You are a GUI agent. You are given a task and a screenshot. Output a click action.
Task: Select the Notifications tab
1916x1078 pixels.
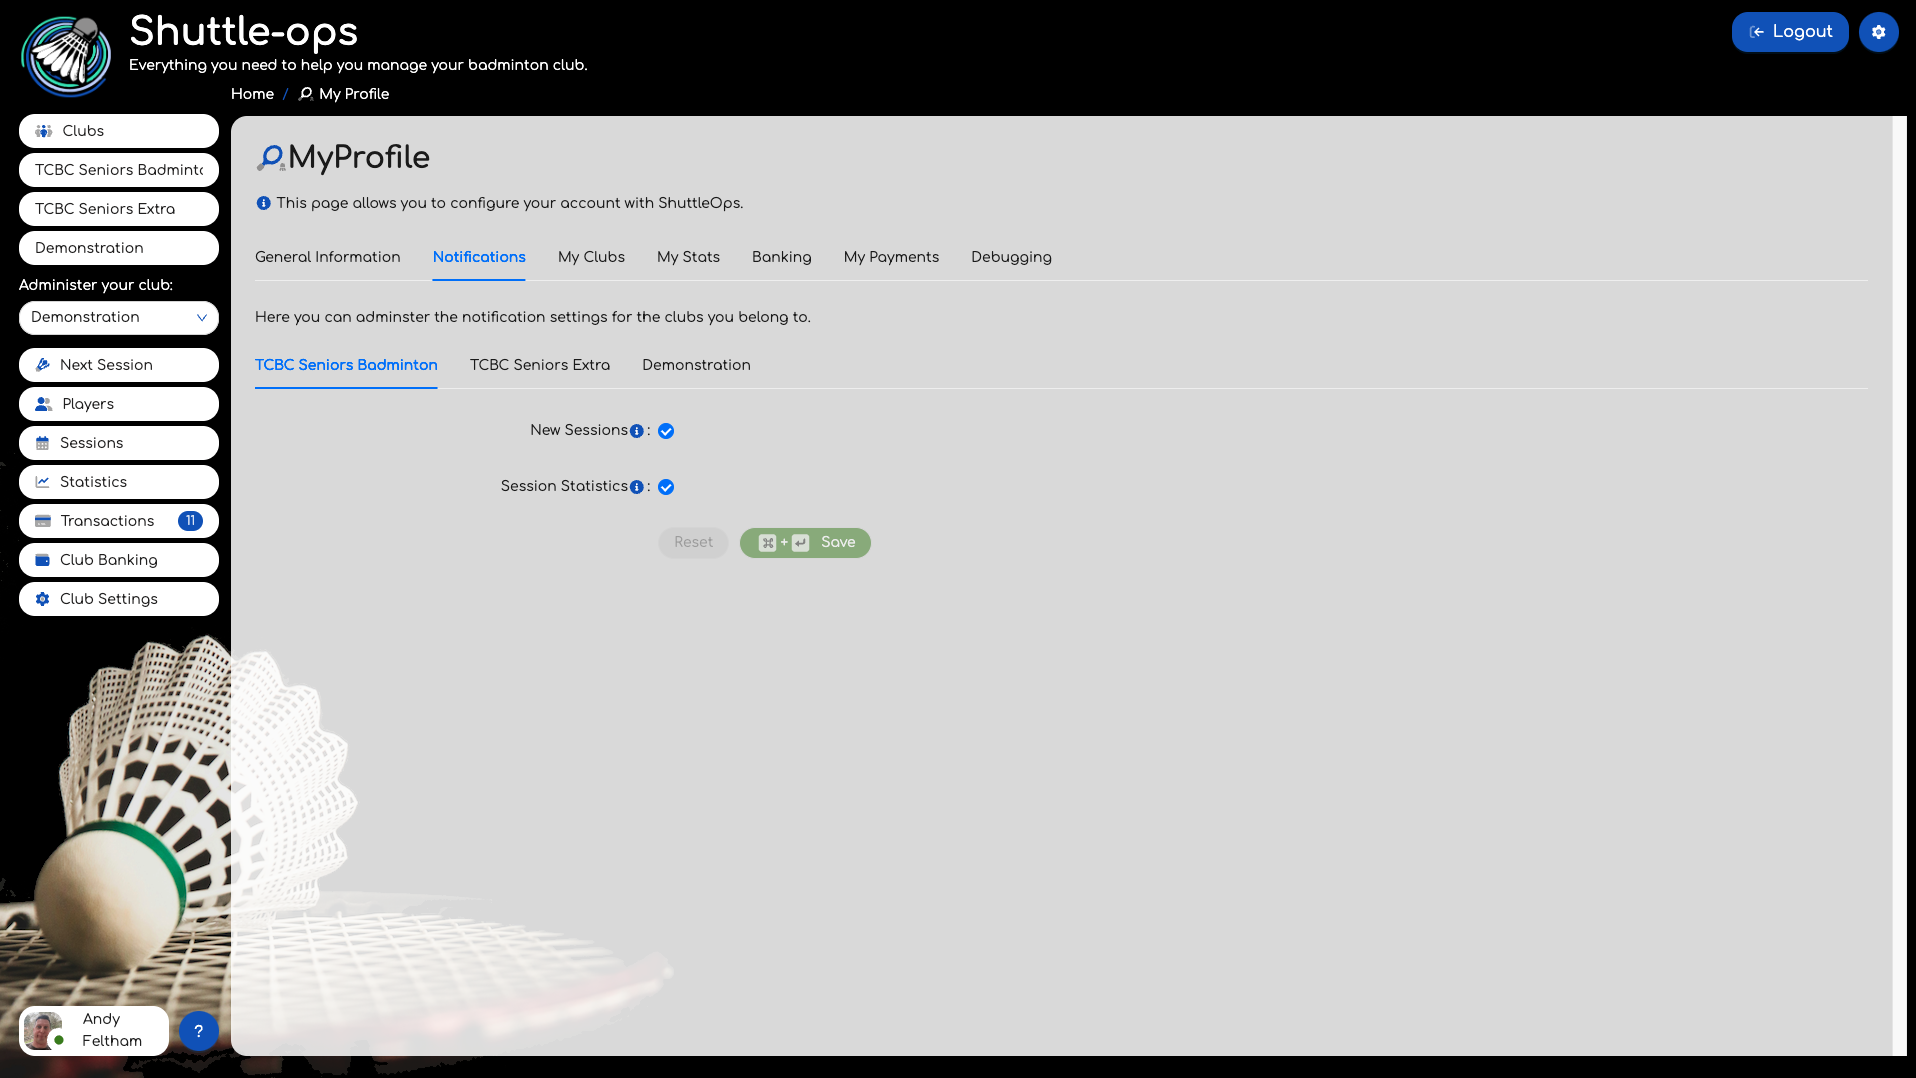[x=479, y=257]
